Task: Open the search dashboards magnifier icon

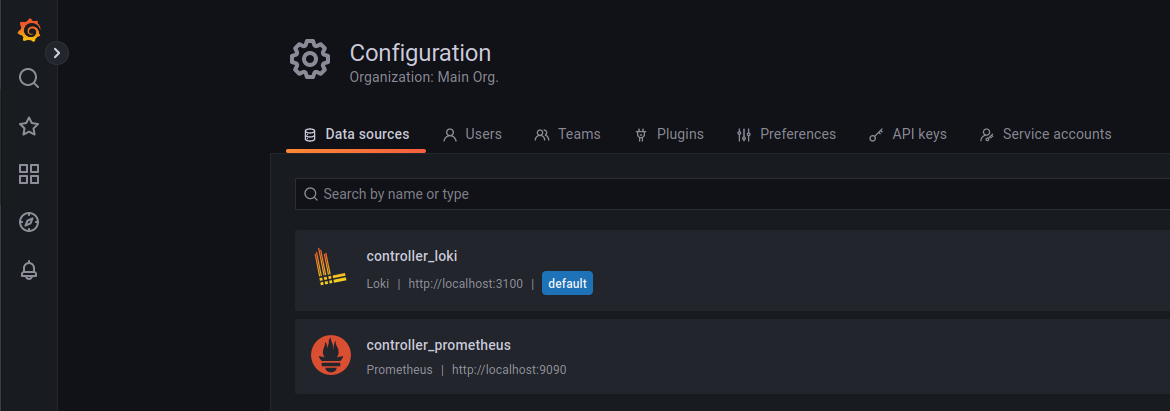Action: (x=28, y=78)
